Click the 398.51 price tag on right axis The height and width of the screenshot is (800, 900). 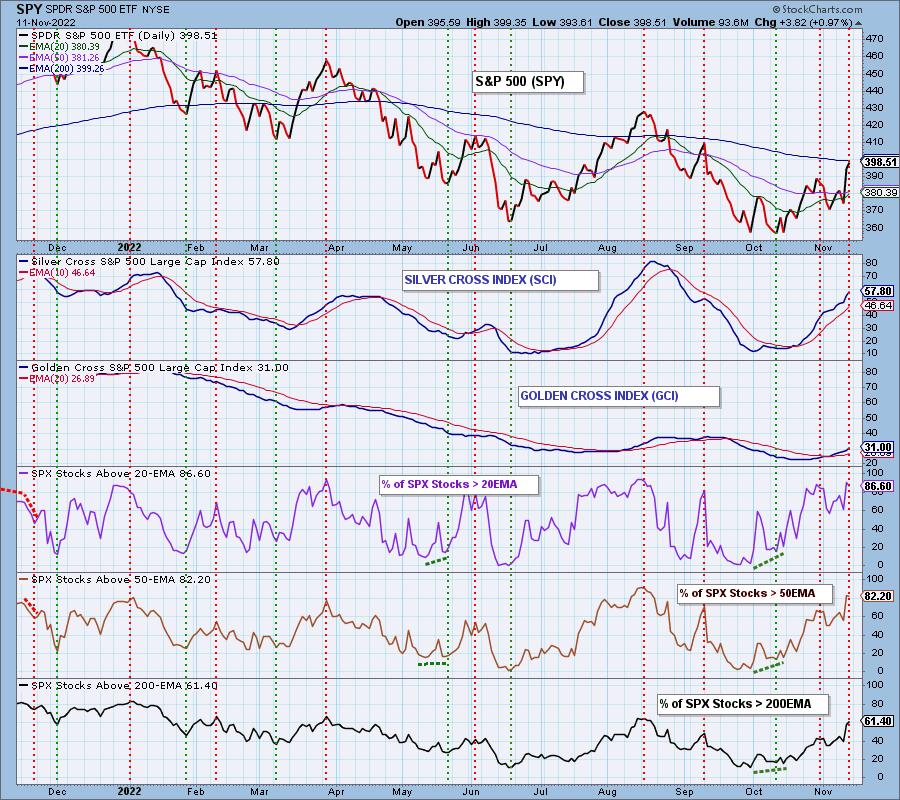click(x=880, y=162)
